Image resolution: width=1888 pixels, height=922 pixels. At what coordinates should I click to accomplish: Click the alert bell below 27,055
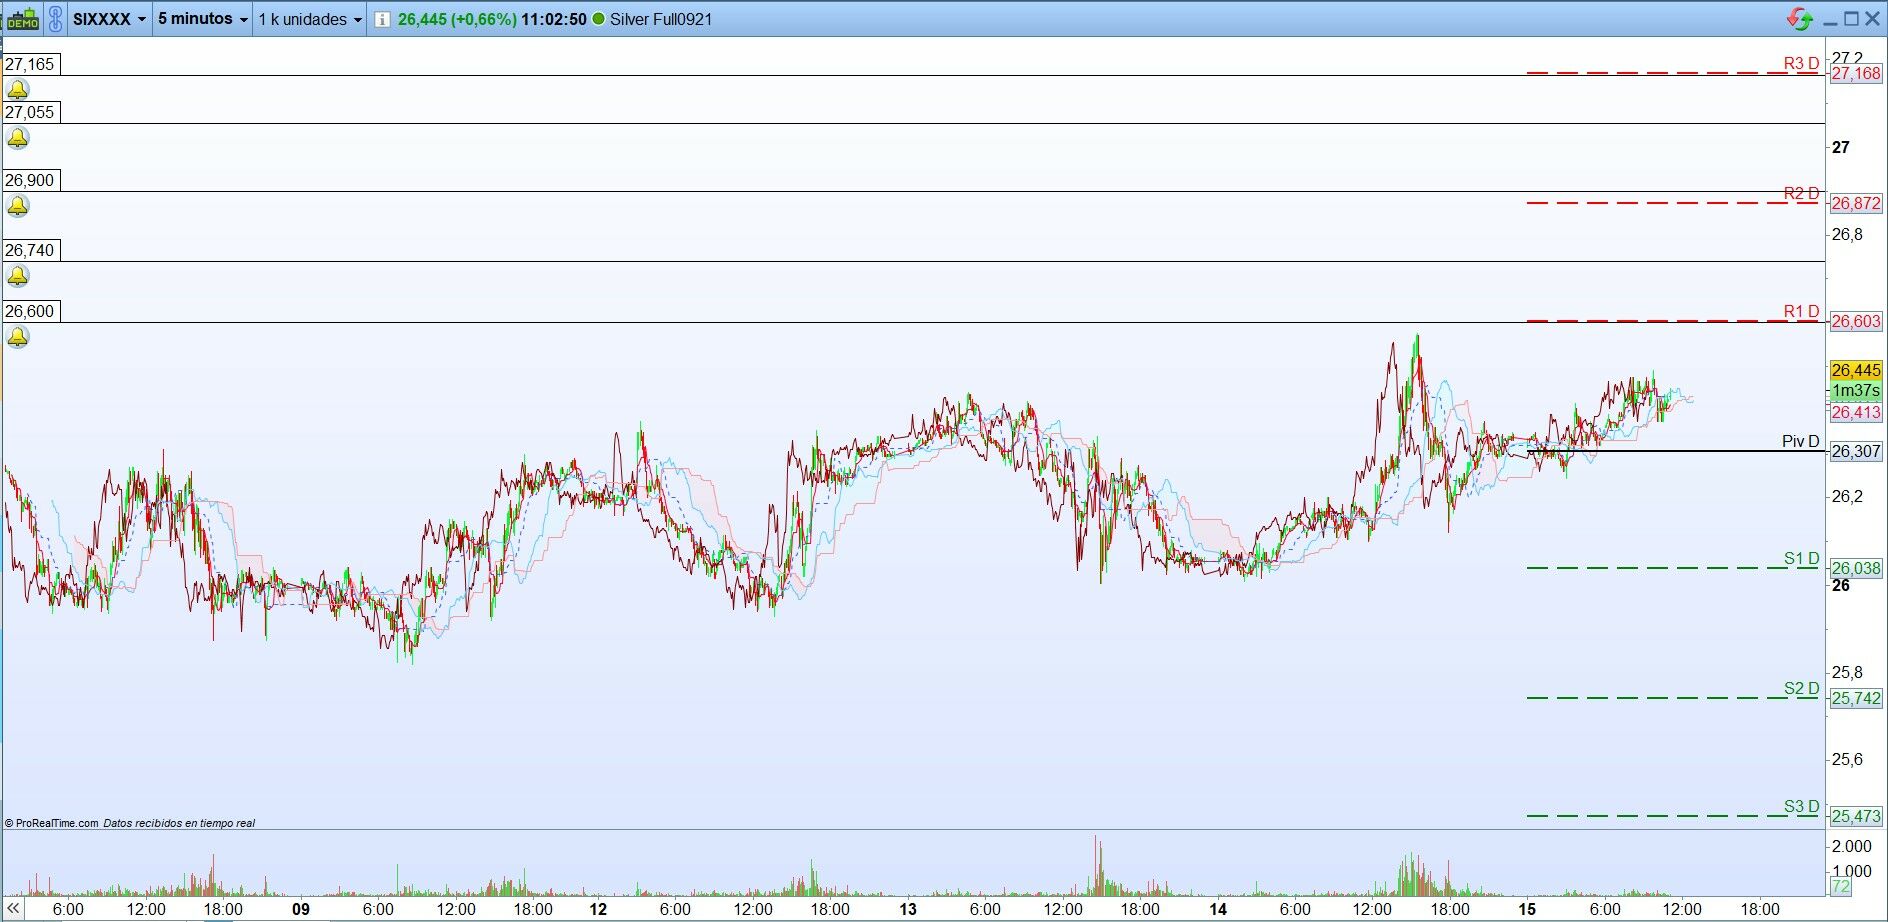pyautogui.click(x=18, y=138)
